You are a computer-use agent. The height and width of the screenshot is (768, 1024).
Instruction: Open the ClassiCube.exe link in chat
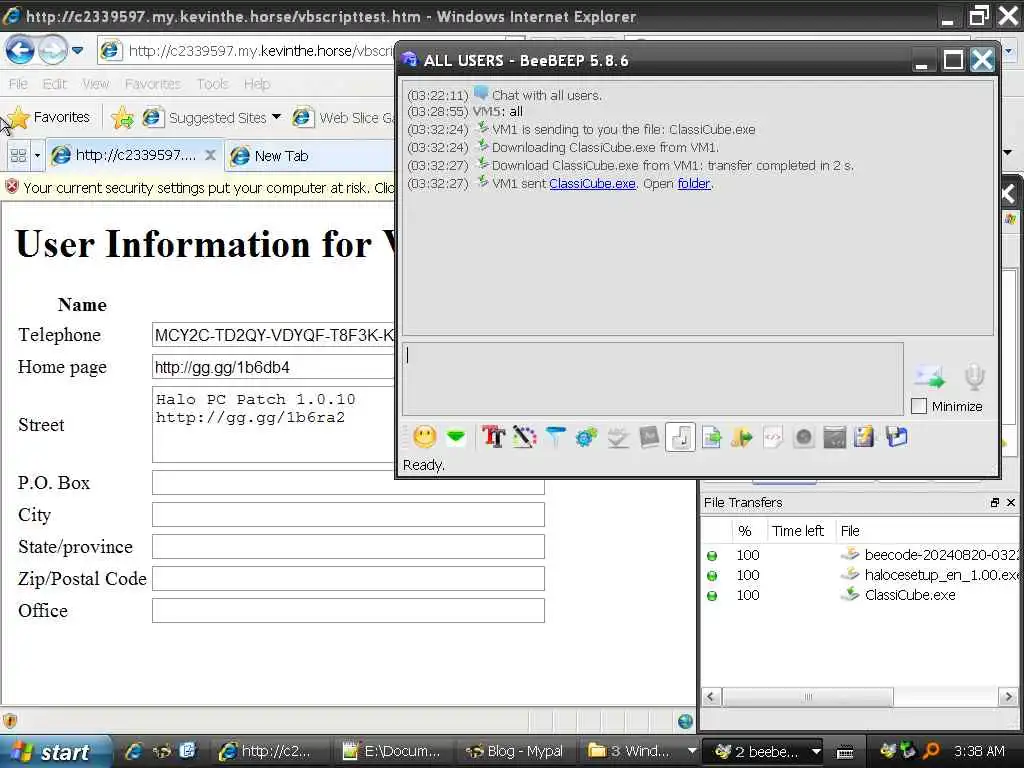pyautogui.click(x=592, y=184)
